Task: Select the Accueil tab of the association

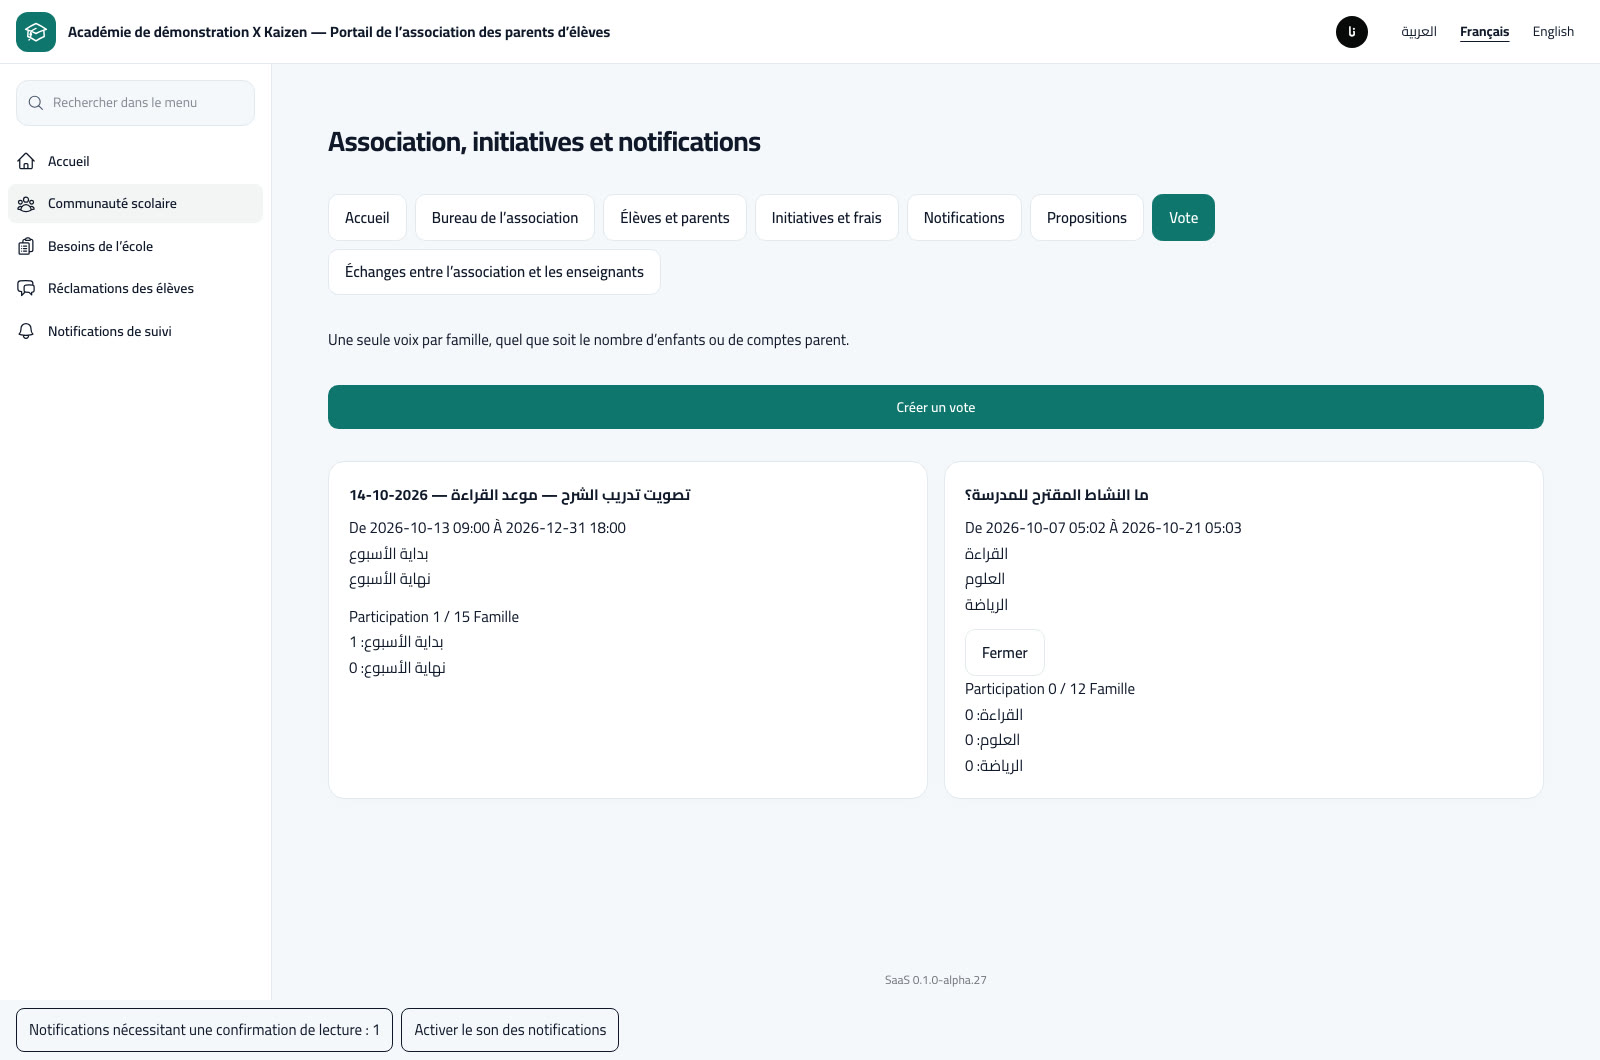Action: click(x=367, y=218)
